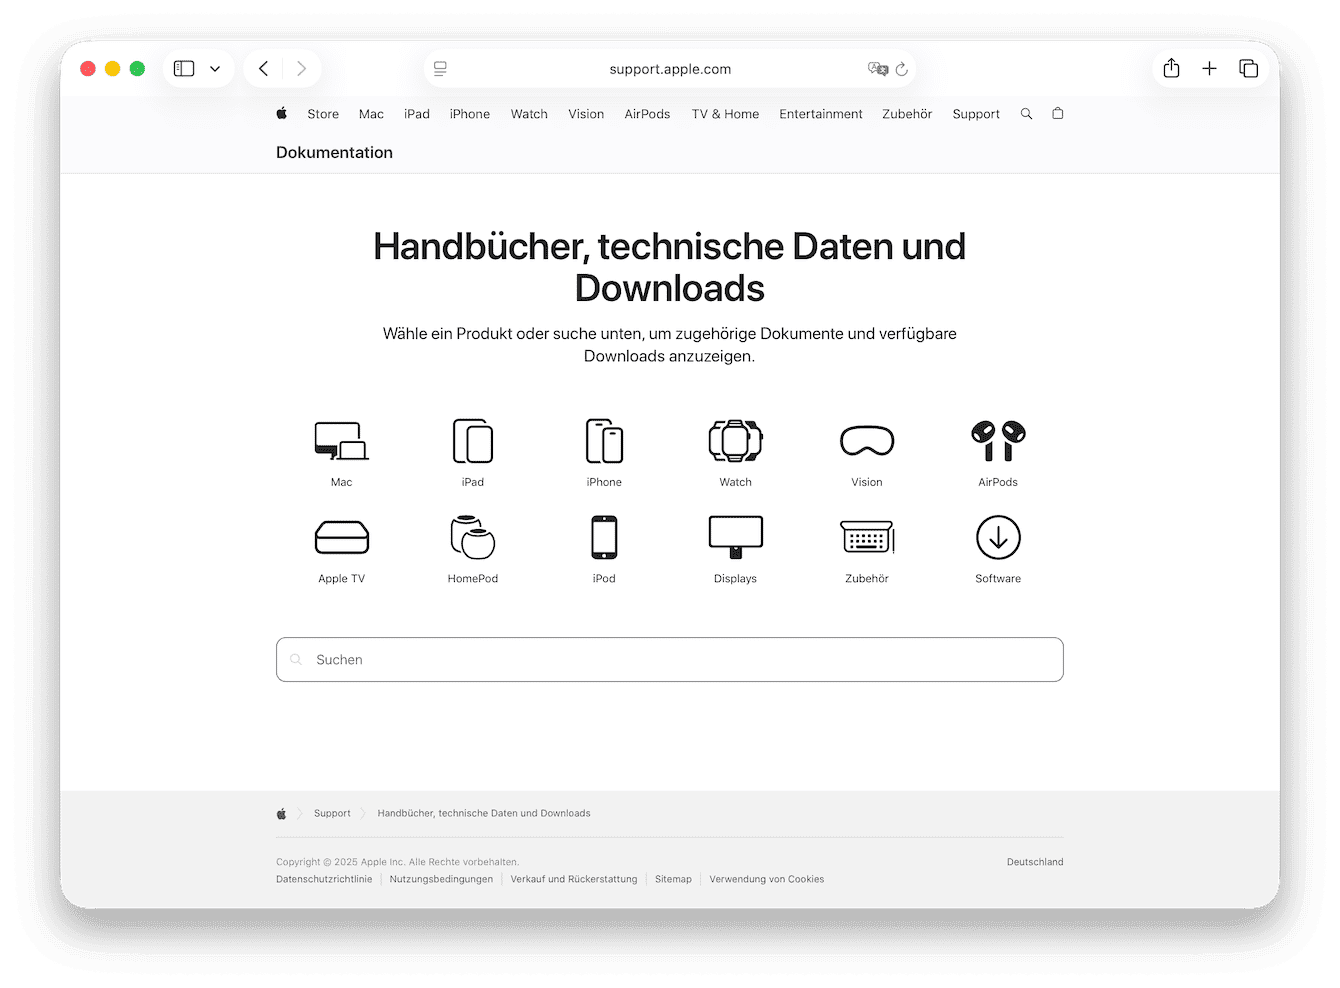This screenshot has height=988, width=1340.
Task: Click the Apple logo in the navigation
Action: (x=281, y=113)
